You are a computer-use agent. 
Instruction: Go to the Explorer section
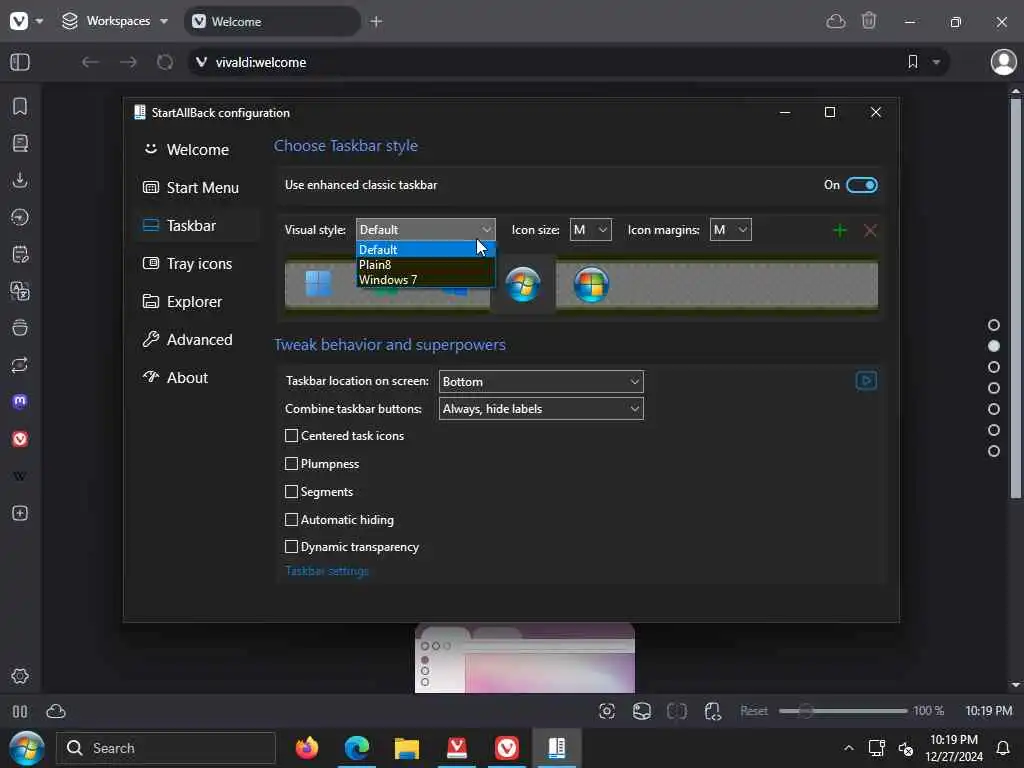click(x=197, y=302)
